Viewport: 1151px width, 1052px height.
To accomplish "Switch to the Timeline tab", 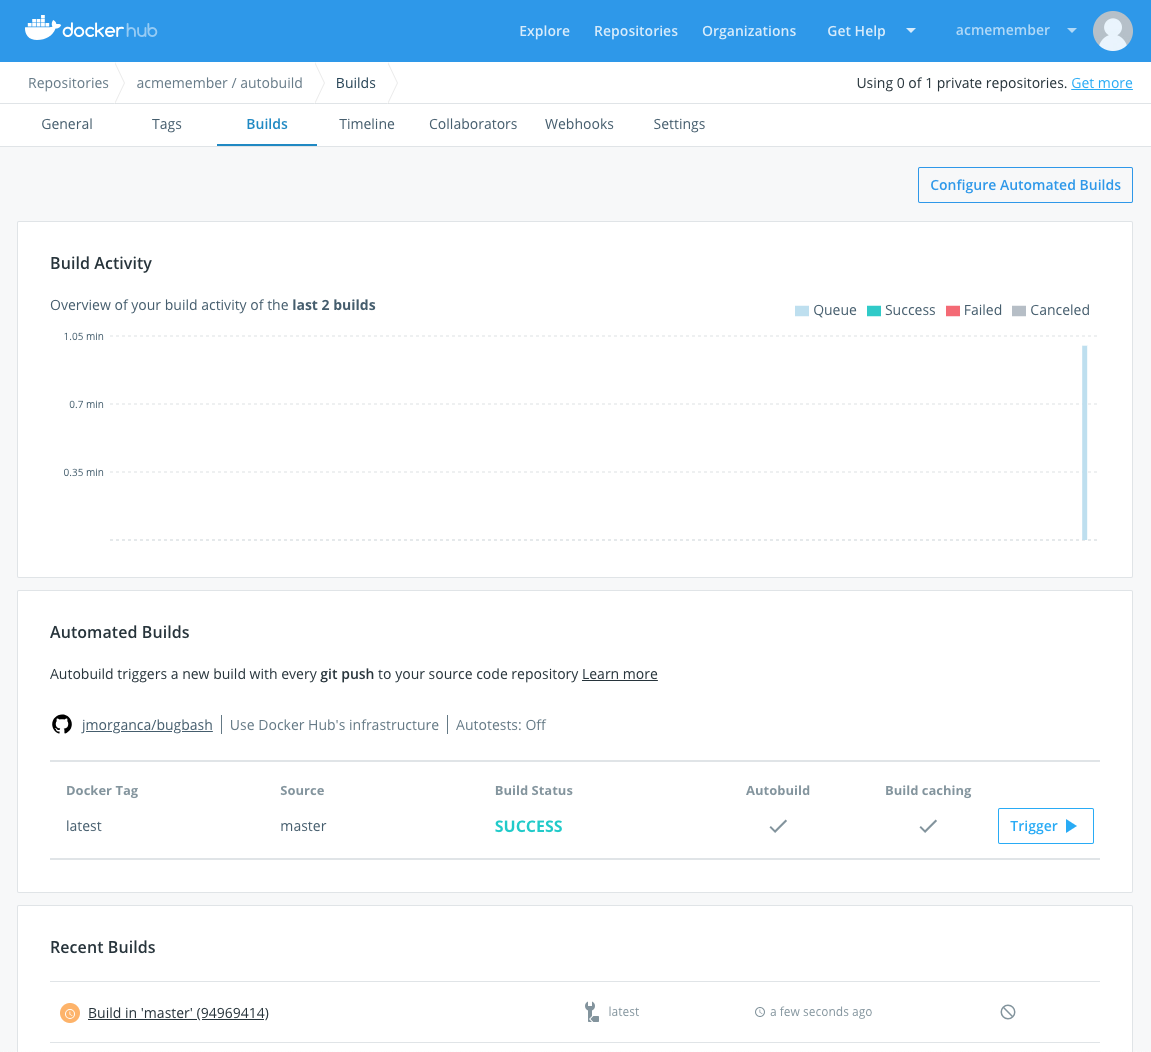I will pos(366,124).
